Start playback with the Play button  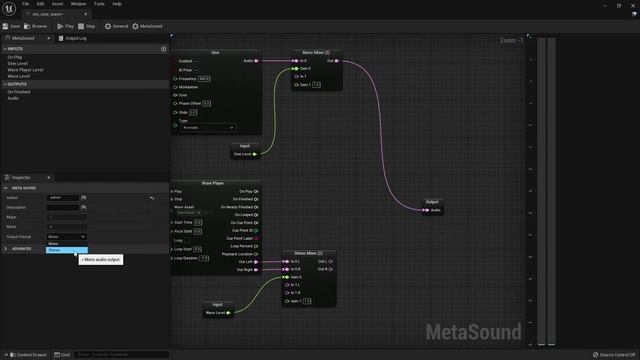click(x=65, y=26)
